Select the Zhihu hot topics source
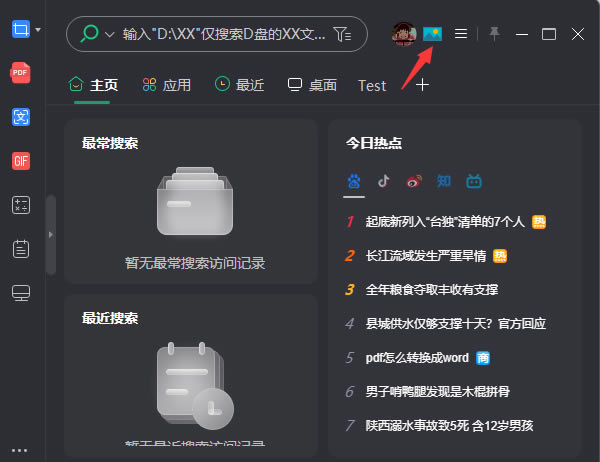600x462 pixels. pyautogui.click(x=444, y=181)
